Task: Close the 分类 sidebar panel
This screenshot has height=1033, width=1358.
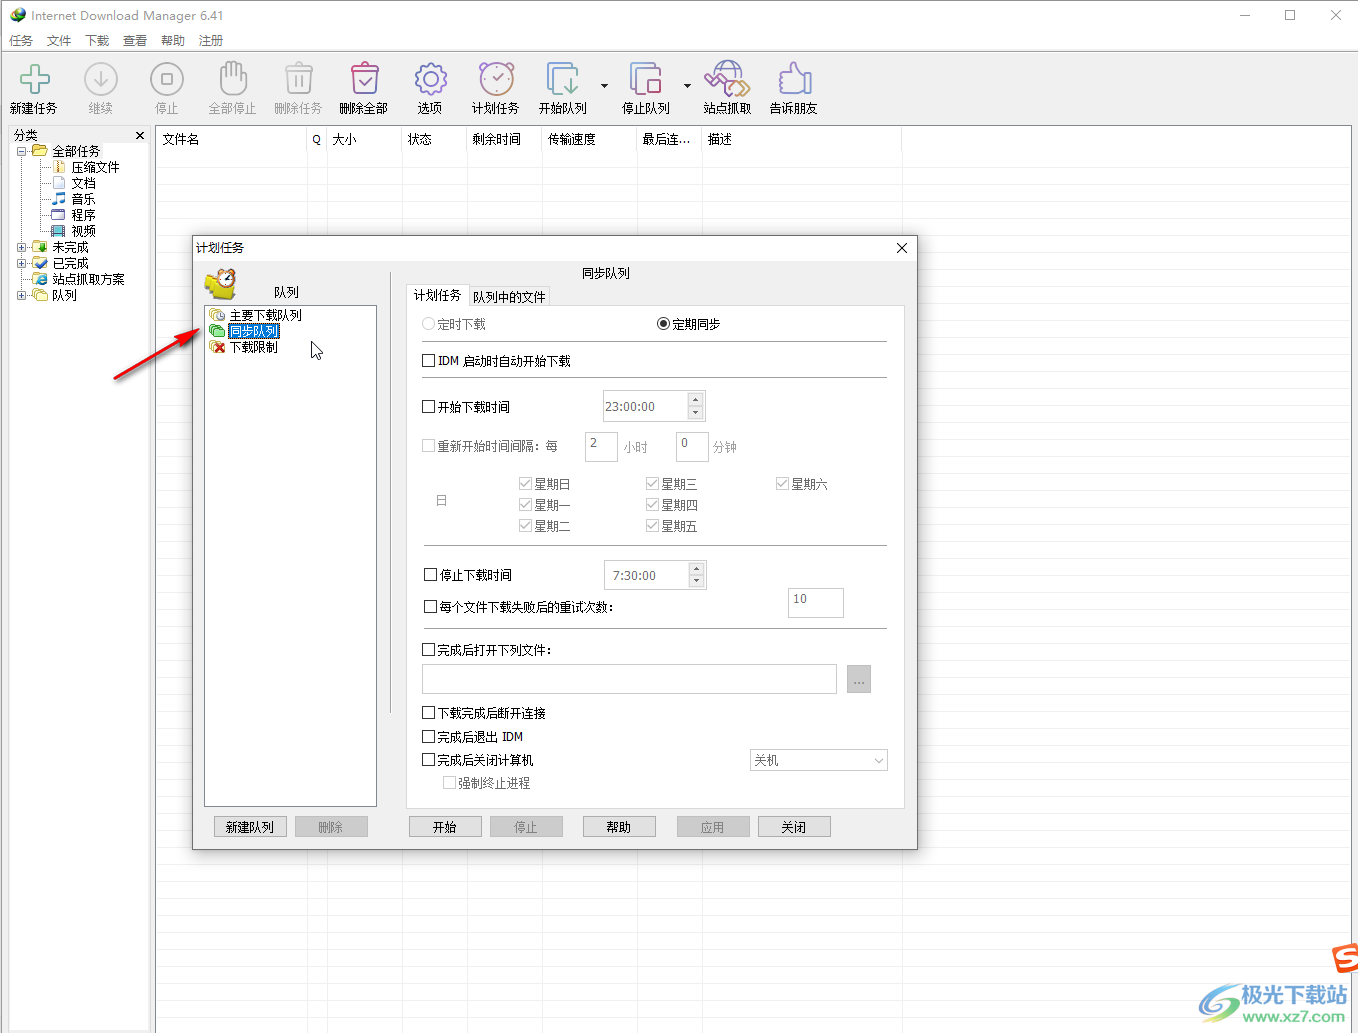Action: (140, 135)
